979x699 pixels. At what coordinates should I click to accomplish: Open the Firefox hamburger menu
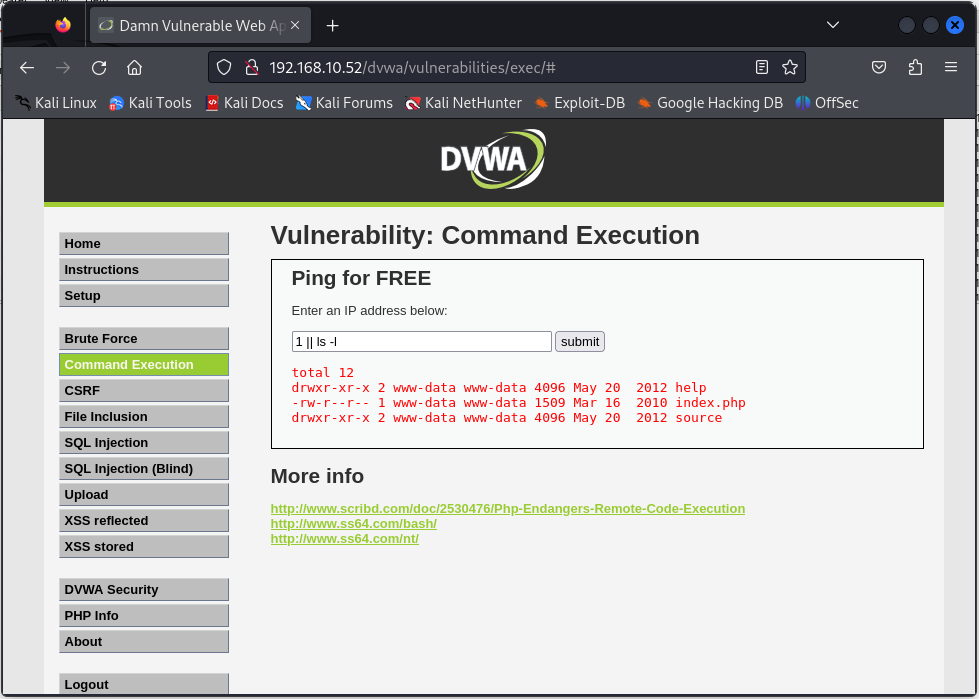(951, 67)
